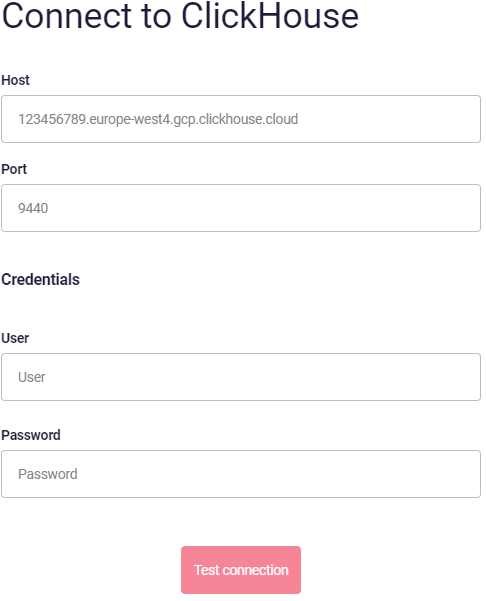The image size is (486, 601).
Task: Select the Password input field
Action: coord(241,474)
